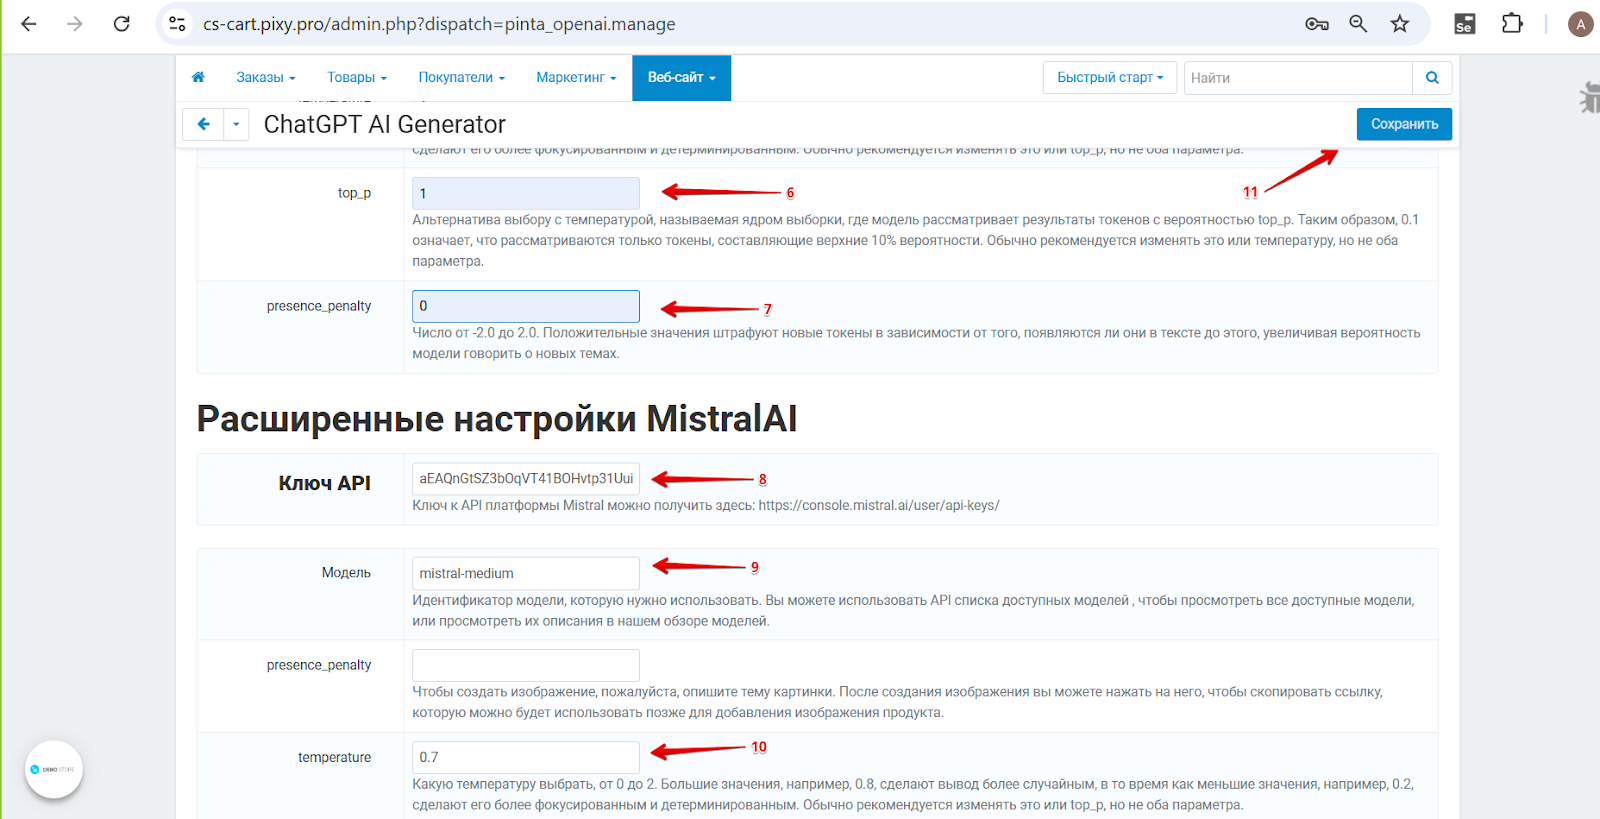Viewport: 1600px width, 819px height.
Task: Click the Расширенные настройки MistralAI heading
Action: pos(497,419)
